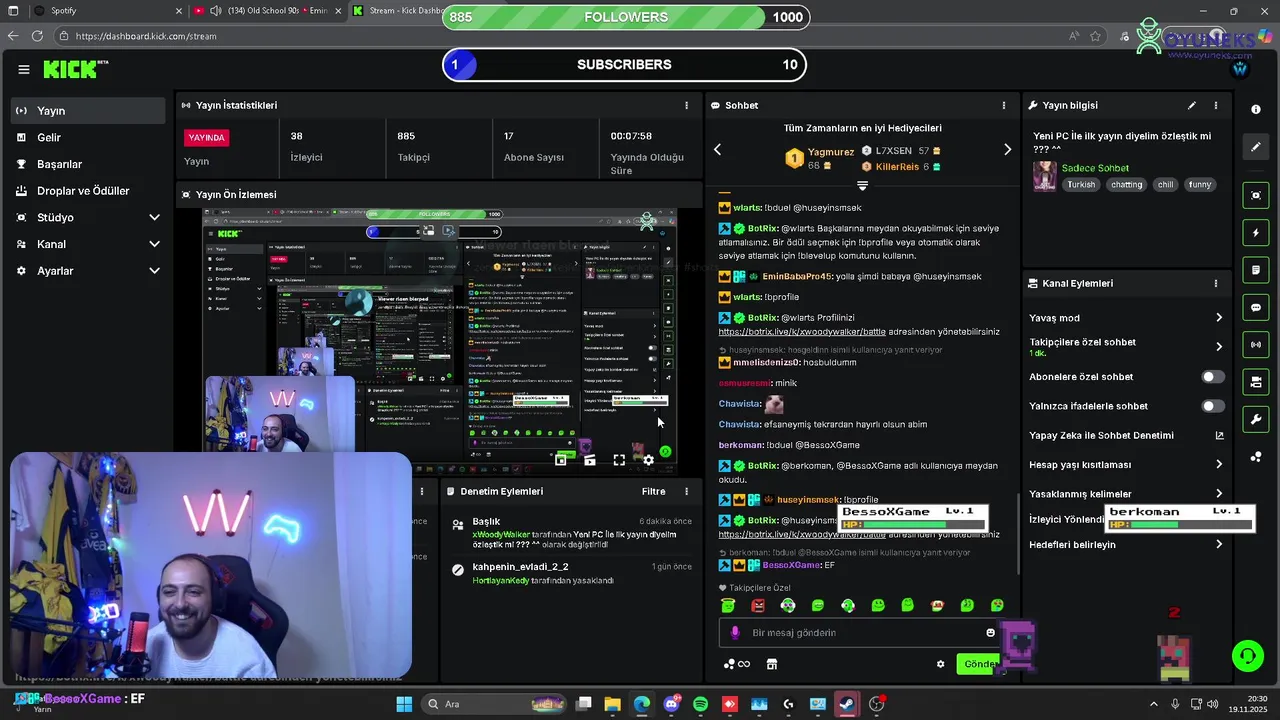Open the hamburger menu beside the Kick logo

coord(24,69)
